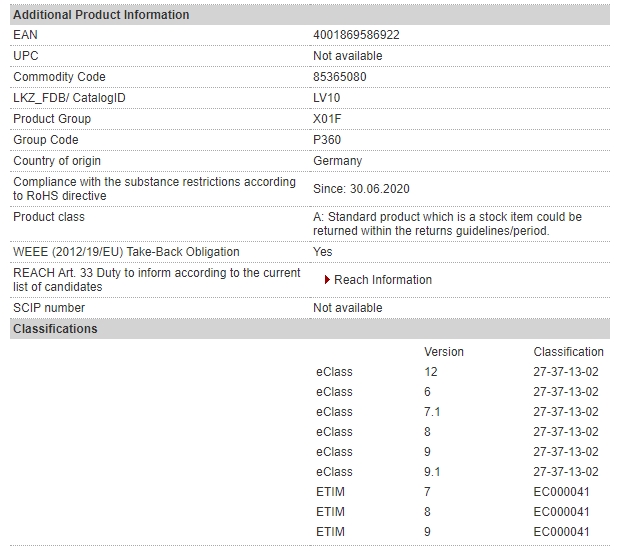Click the SCIP number Not available value
This screenshot has width=619, height=553.
coord(347,308)
